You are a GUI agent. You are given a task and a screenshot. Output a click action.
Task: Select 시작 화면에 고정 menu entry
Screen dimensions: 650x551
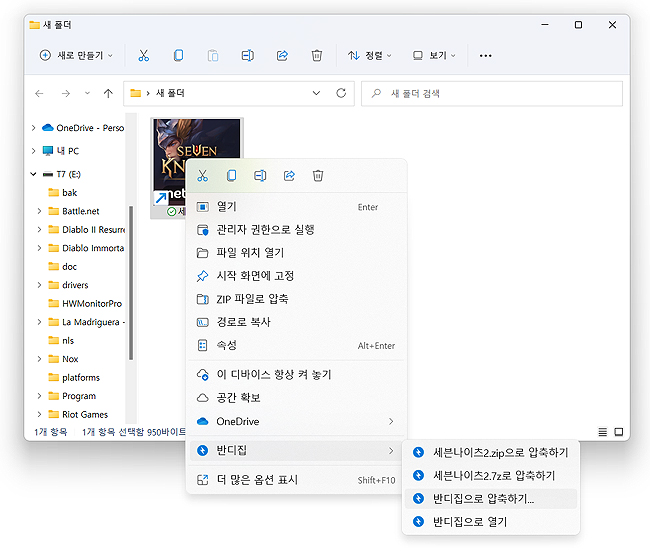click(296, 276)
